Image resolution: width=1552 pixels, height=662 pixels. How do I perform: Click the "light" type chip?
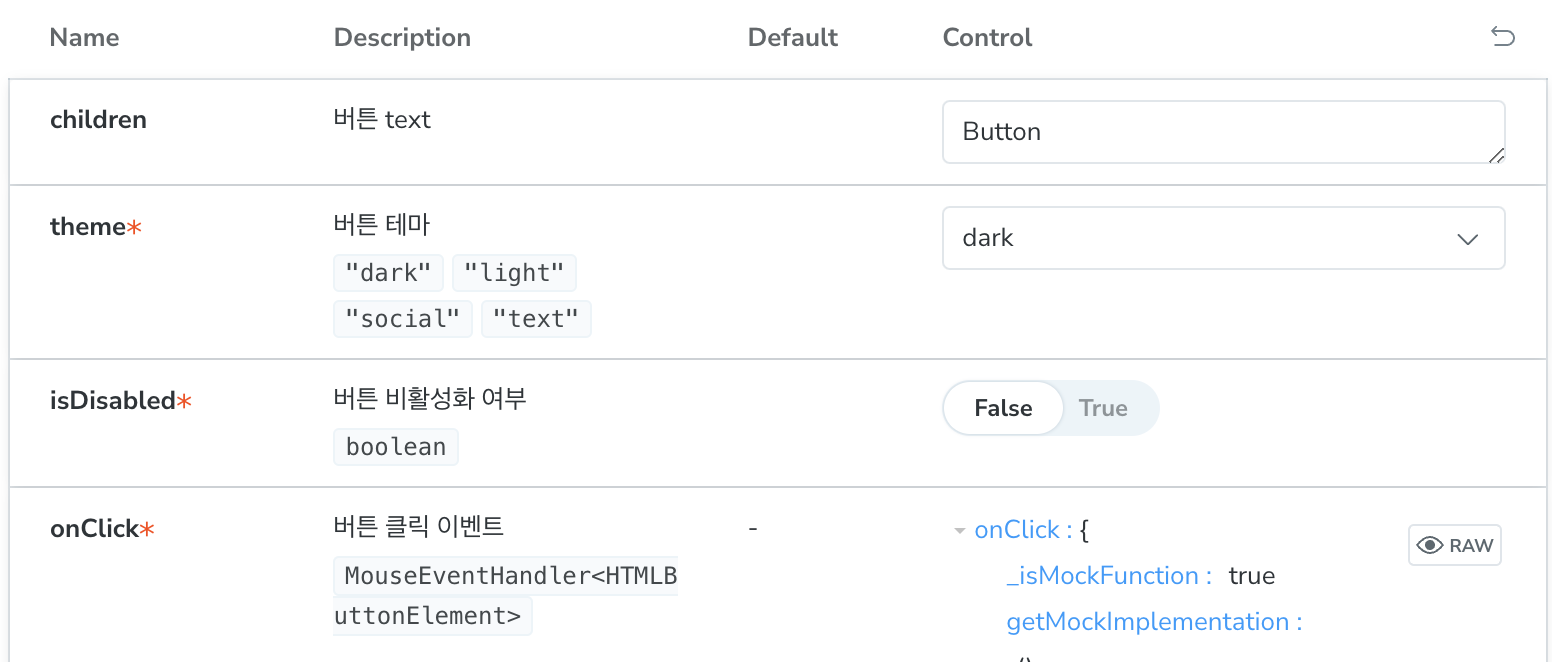click(x=514, y=273)
